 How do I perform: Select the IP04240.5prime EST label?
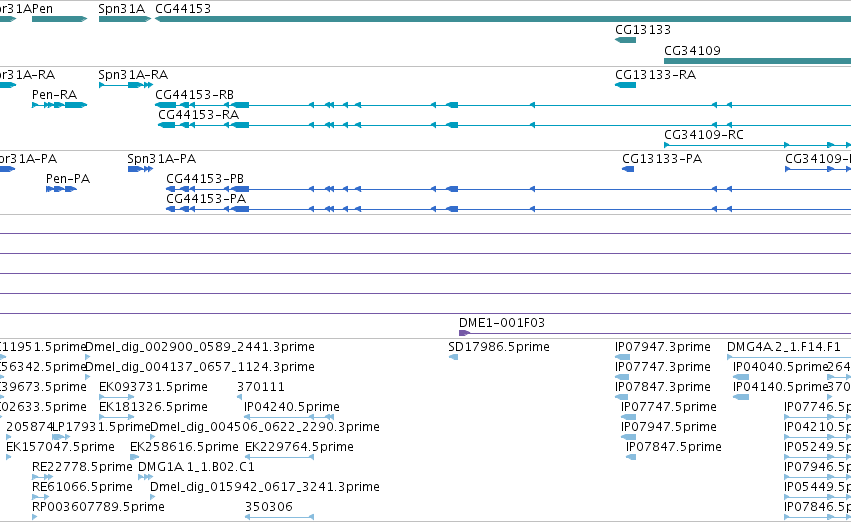pyautogui.click(x=292, y=407)
